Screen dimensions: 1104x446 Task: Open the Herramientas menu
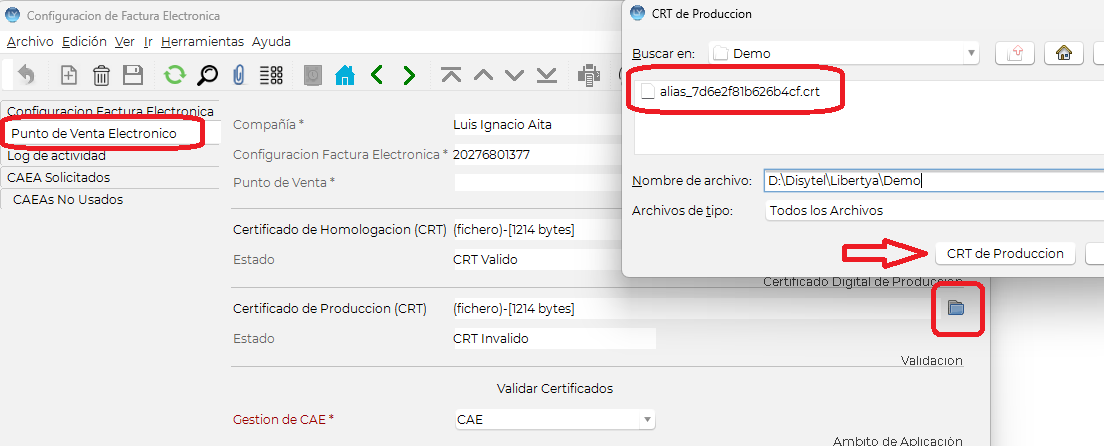(x=203, y=42)
